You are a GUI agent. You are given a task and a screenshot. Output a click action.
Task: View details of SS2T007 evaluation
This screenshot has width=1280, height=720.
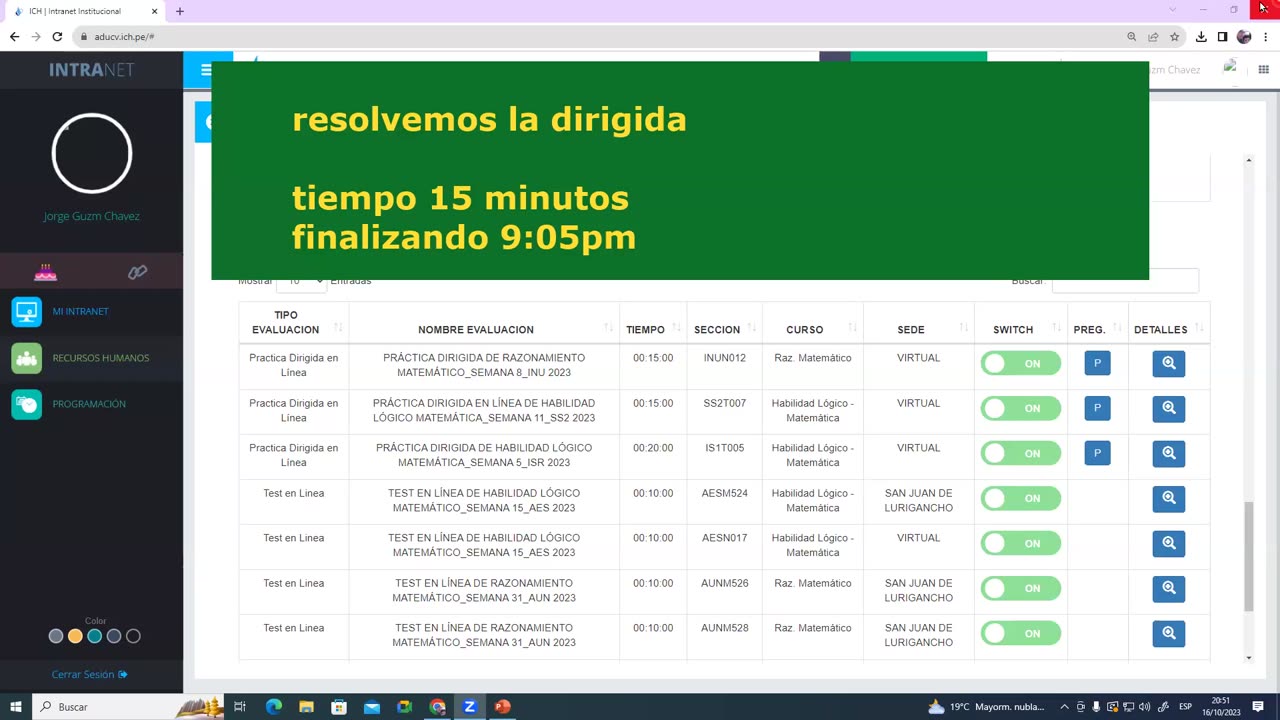tap(1168, 408)
